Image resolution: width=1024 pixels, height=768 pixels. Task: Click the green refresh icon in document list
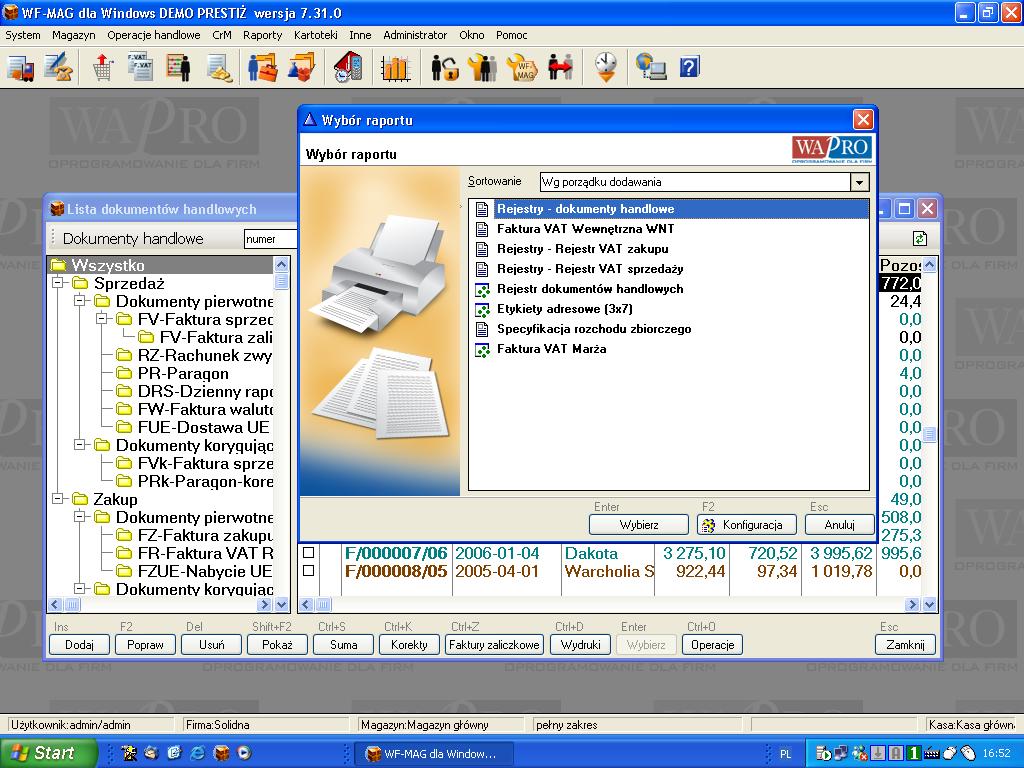click(919, 239)
